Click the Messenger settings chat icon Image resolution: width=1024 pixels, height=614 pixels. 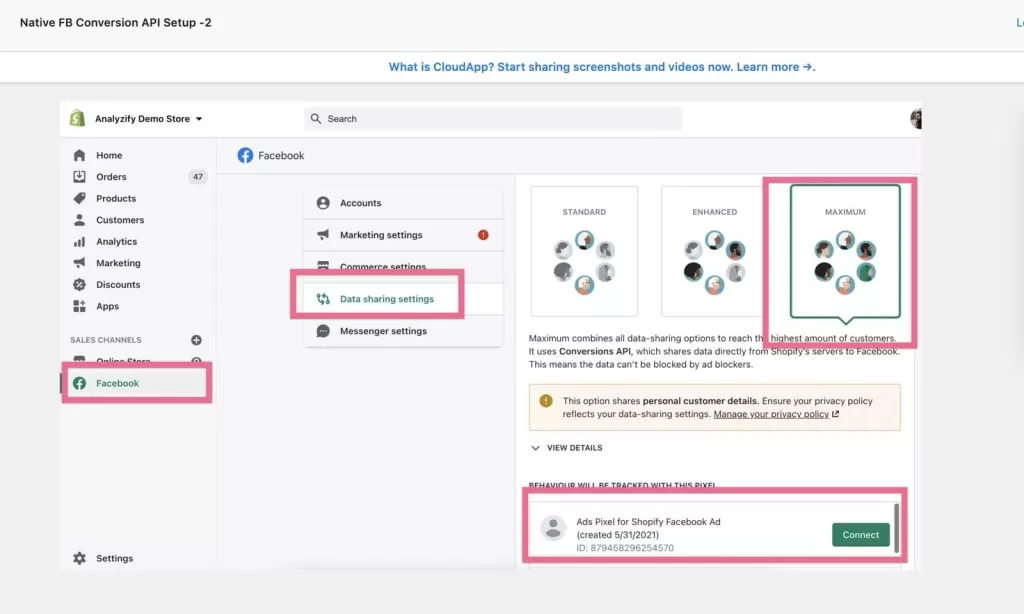(x=323, y=331)
